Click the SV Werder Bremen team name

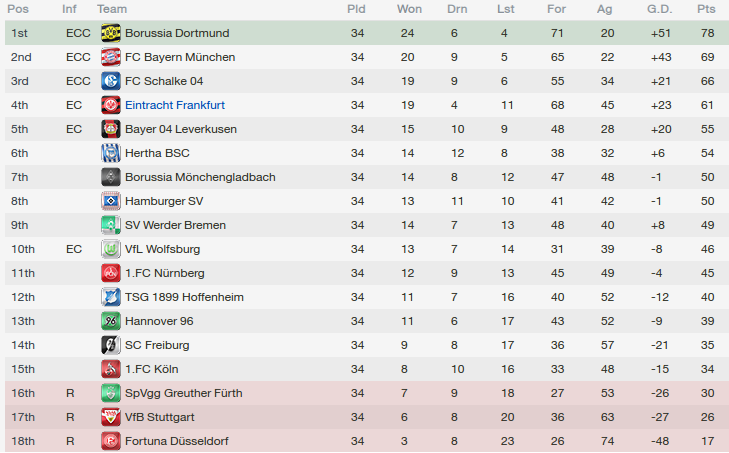[x=175, y=225]
